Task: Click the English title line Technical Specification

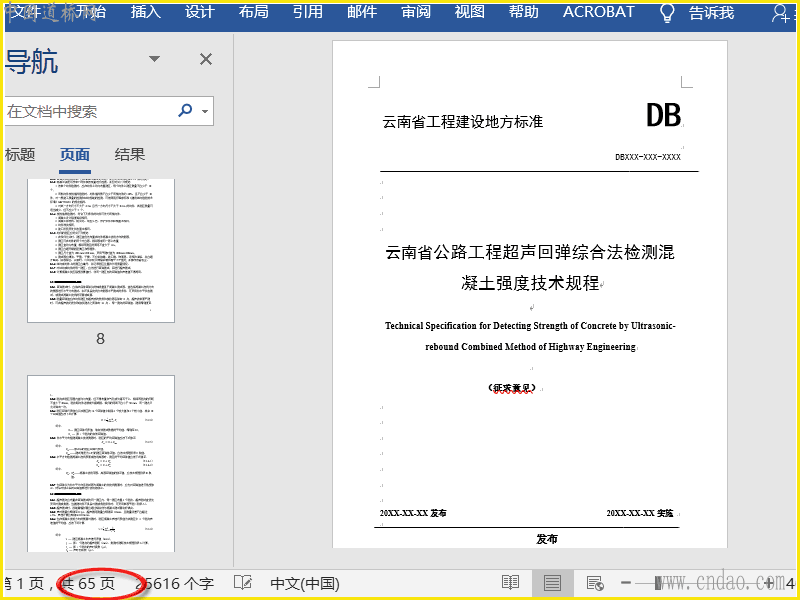Action: coord(530,326)
